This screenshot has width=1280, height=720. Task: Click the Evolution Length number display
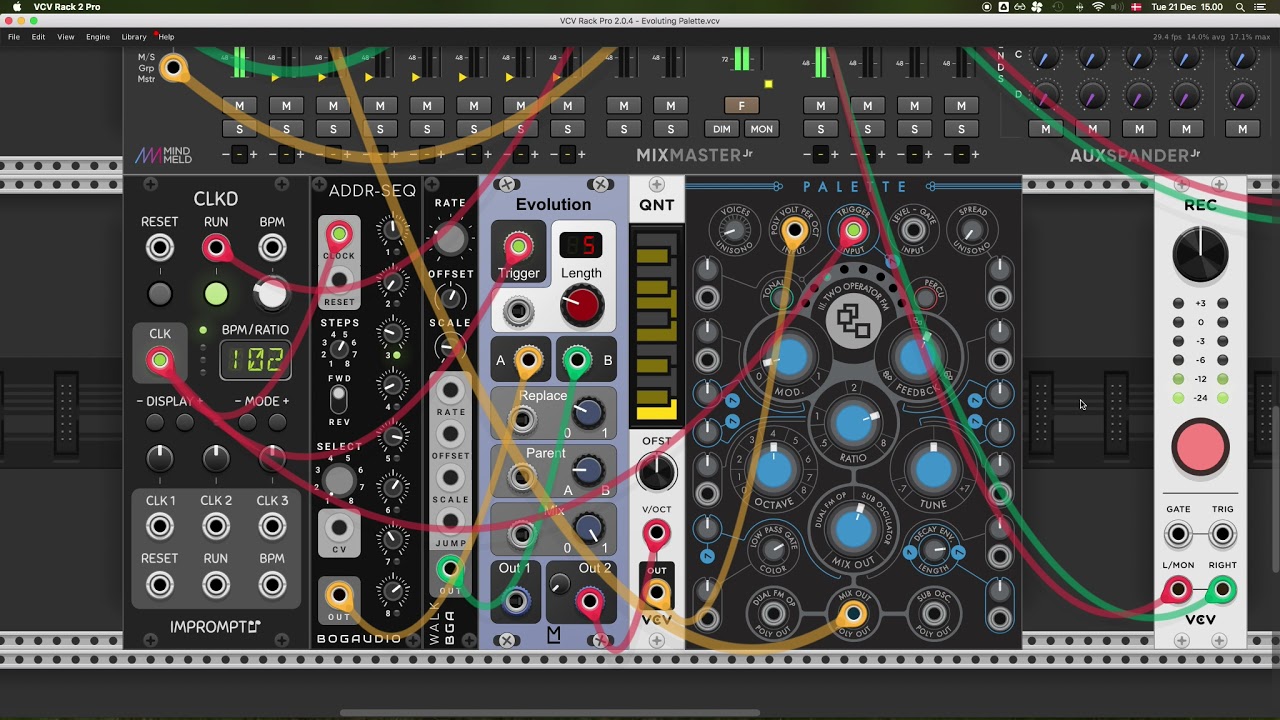click(x=581, y=244)
